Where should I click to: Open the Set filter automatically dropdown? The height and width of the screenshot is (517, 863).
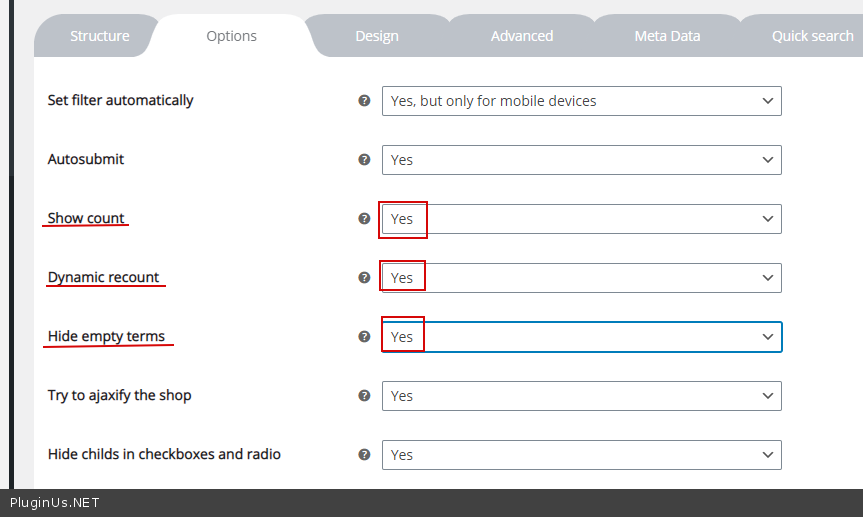581,101
